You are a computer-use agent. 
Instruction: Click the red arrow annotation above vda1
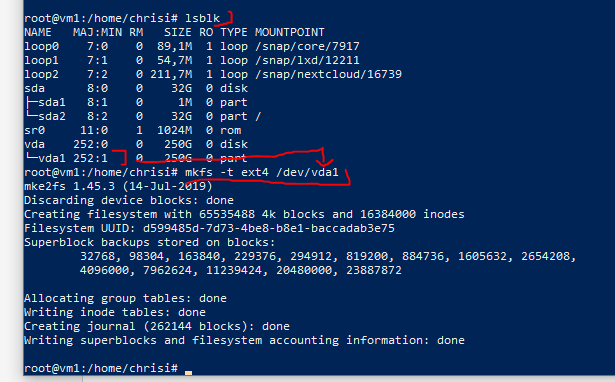point(324,158)
